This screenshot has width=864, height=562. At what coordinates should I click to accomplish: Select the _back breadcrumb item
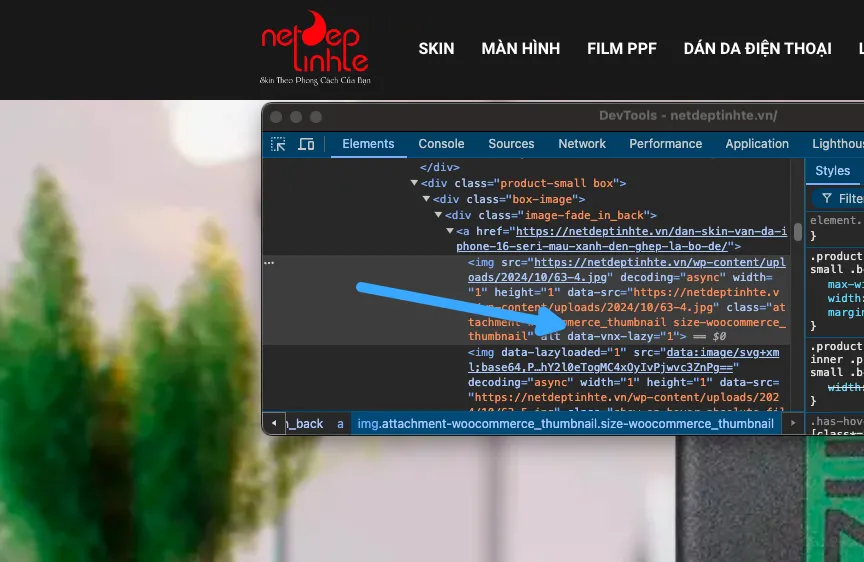(305, 424)
